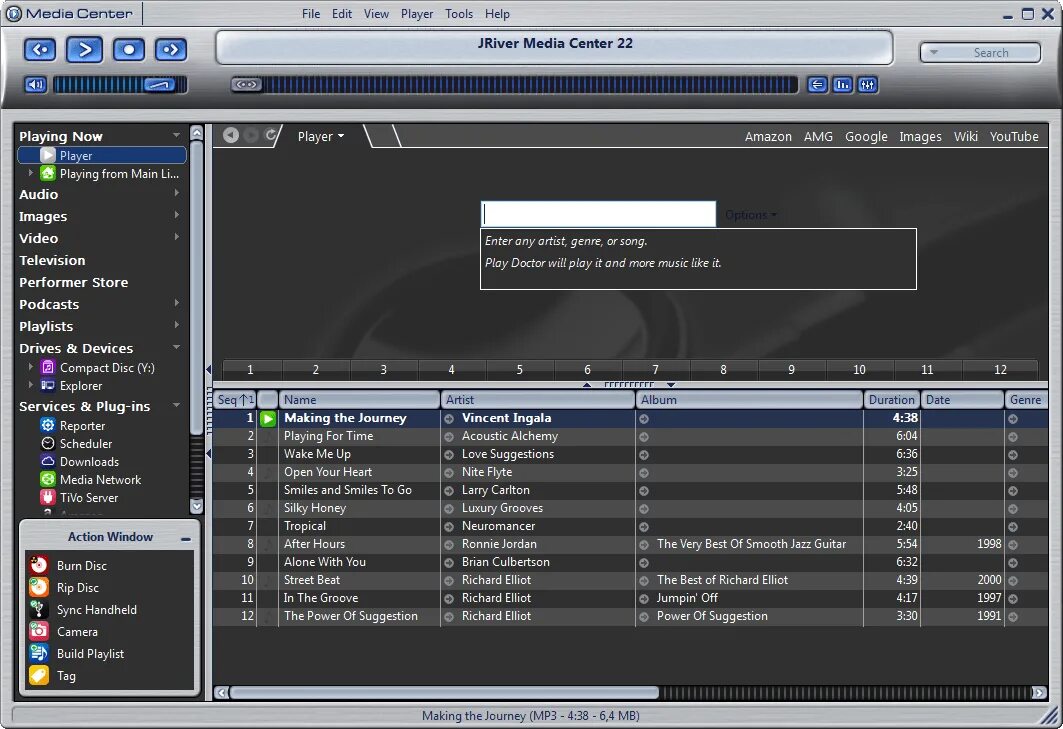Click the link icon before Vincent Ingala
The image size is (1063, 729).
449,419
